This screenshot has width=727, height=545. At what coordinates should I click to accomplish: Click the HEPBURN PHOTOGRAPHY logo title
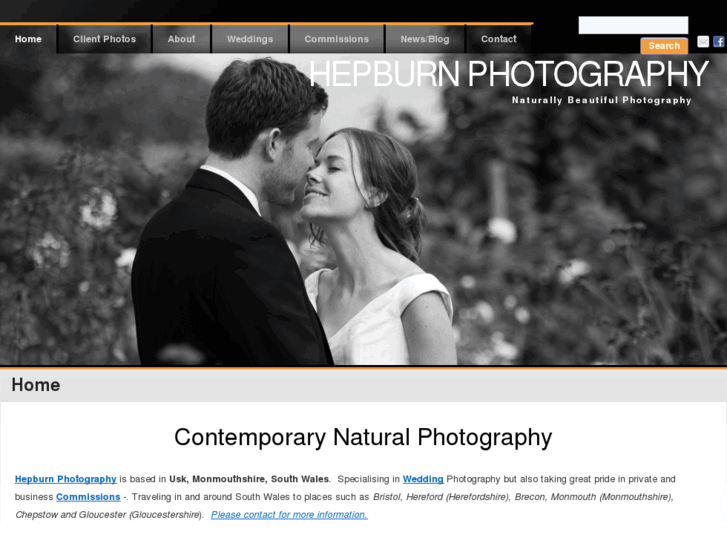509,74
